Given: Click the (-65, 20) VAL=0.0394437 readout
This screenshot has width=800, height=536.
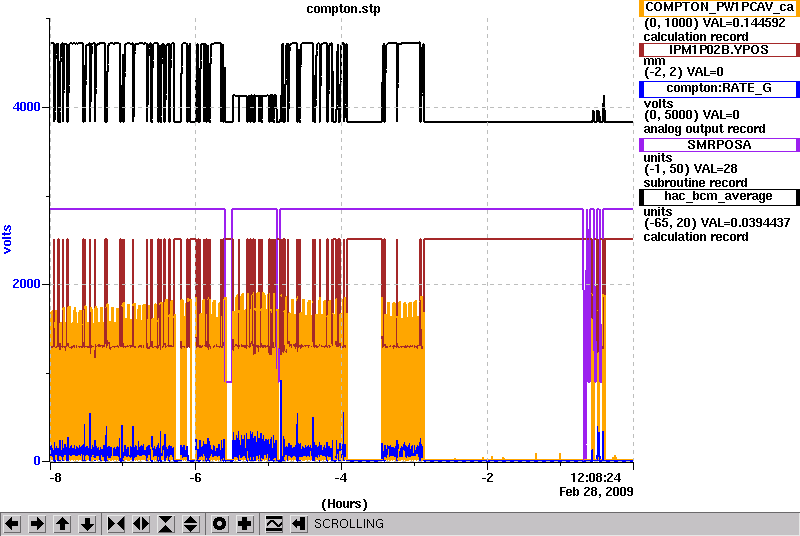Looking at the screenshot, I should pos(717,223).
